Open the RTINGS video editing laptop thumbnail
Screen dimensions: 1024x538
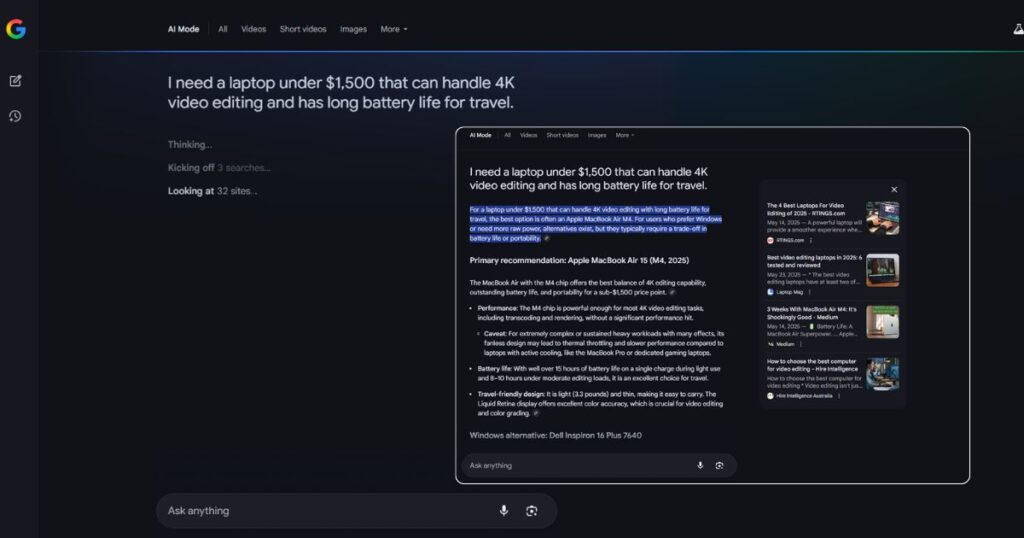(x=882, y=218)
